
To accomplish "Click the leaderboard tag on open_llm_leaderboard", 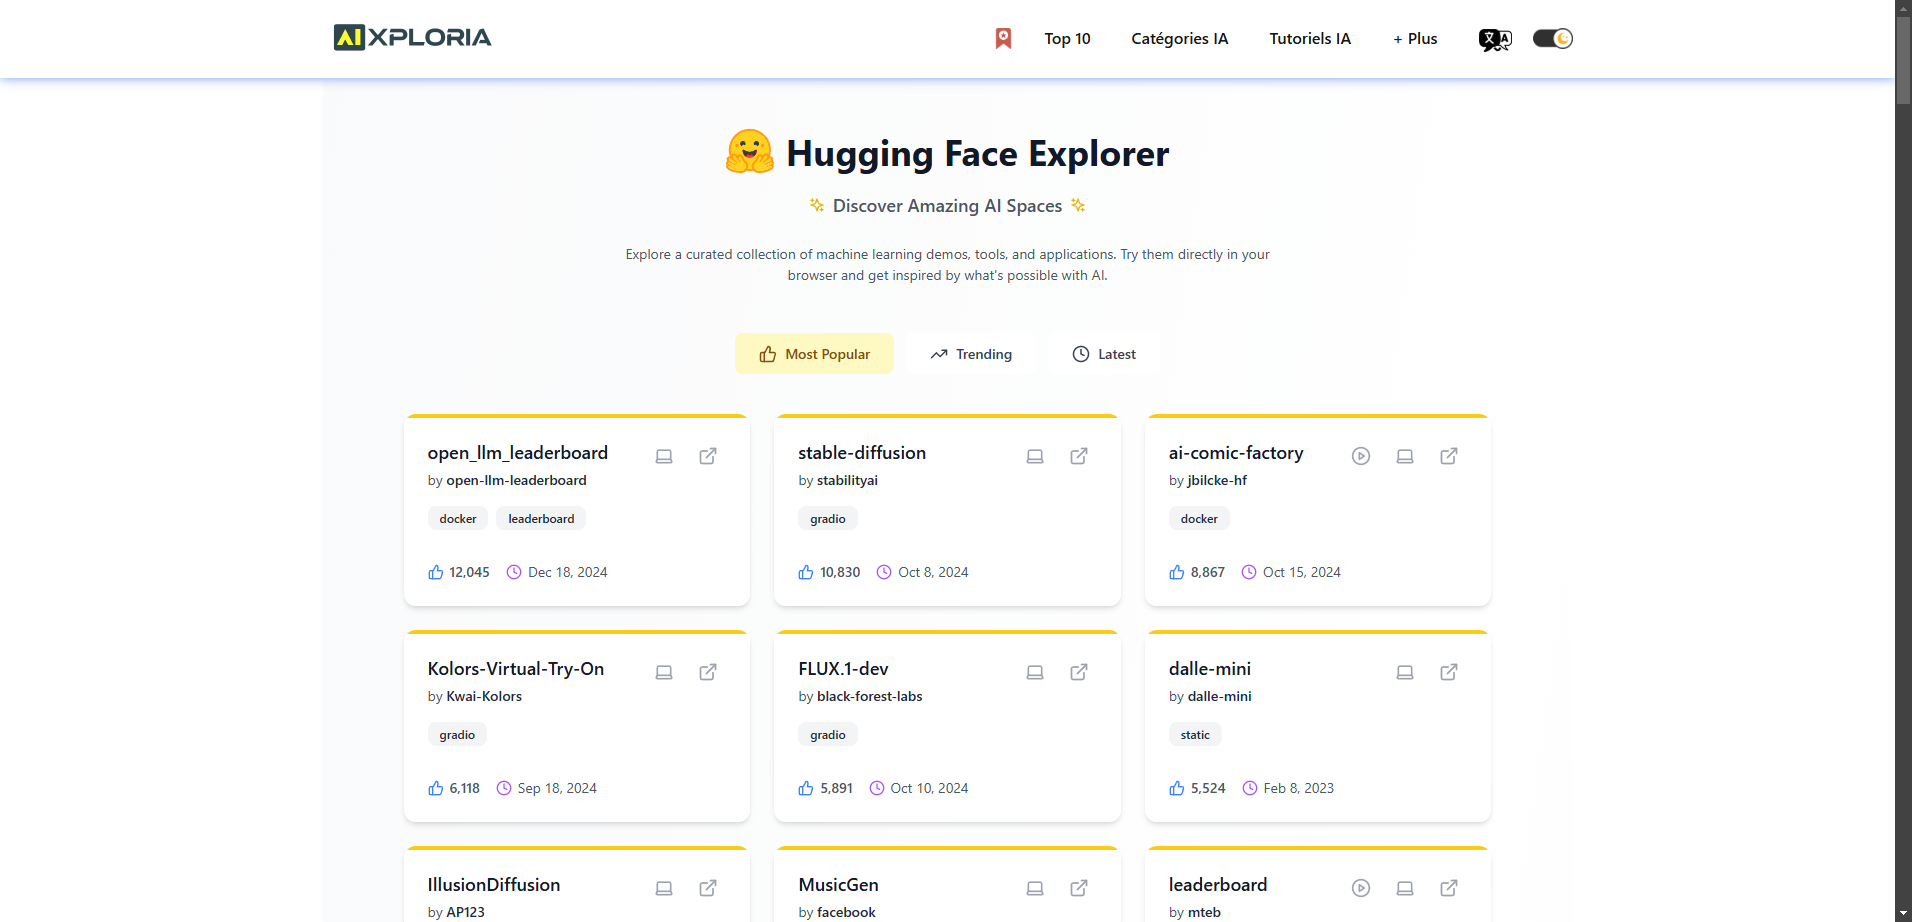I will point(541,518).
